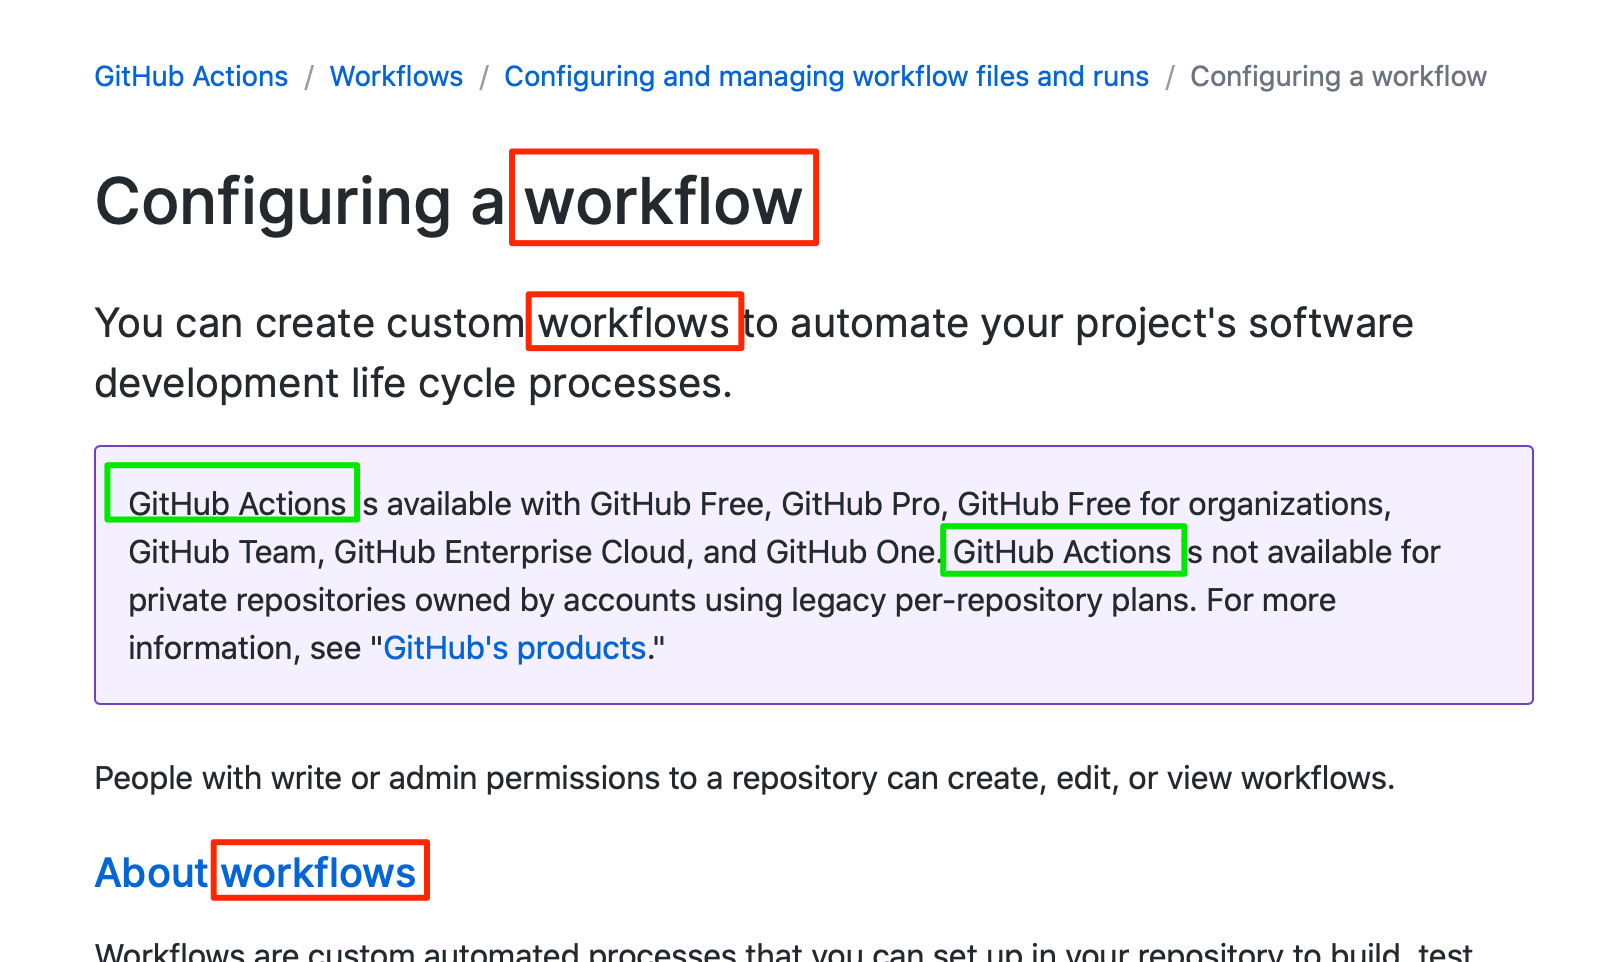Click highlighted workflows in About heading
This screenshot has height=962, width=1620.
pyautogui.click(x=320, y=871)
